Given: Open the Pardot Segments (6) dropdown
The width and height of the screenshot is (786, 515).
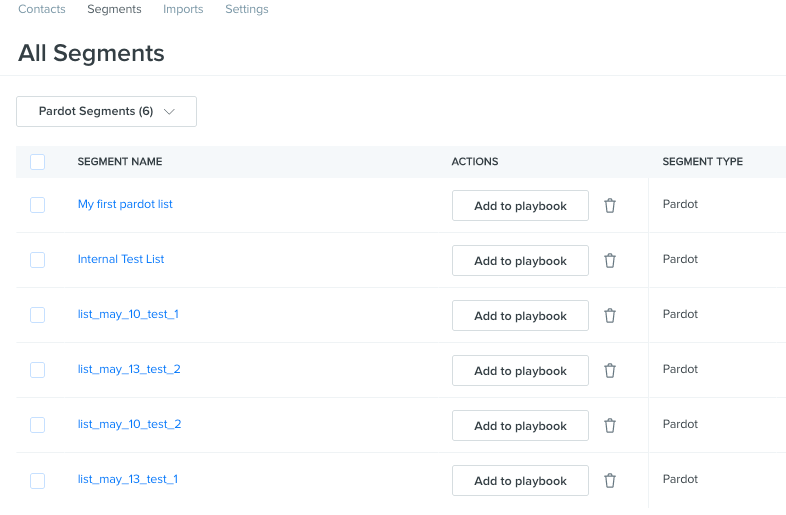Looking at the screenshot, I should [106, 111].
